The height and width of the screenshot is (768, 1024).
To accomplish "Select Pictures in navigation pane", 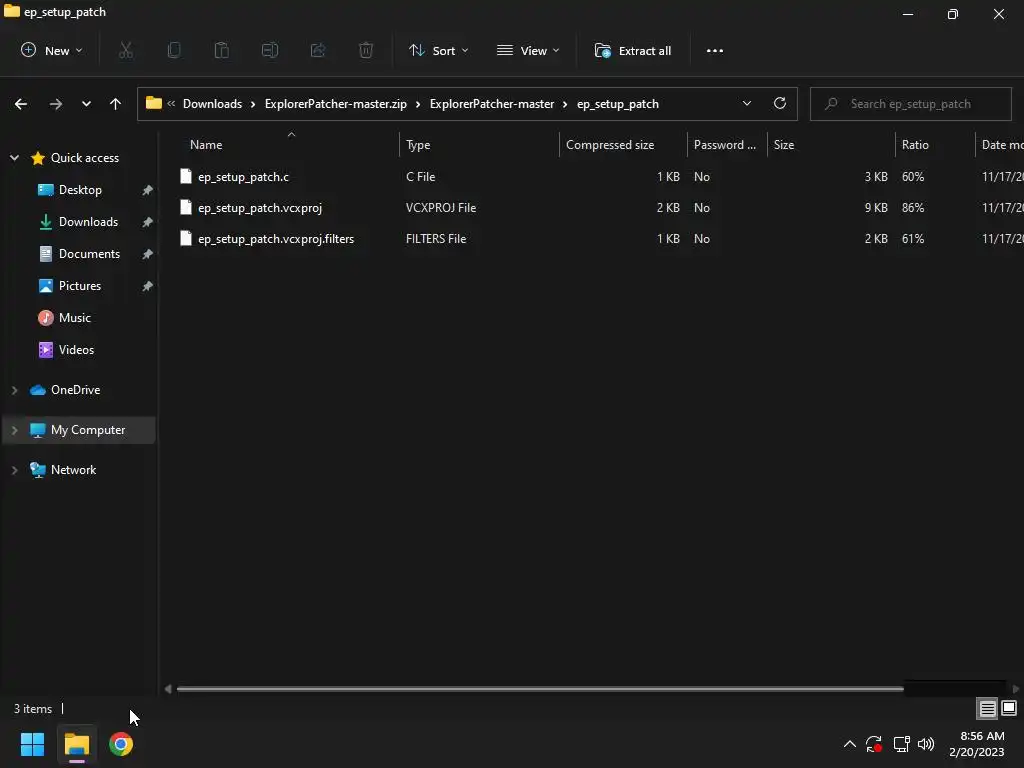I will point(80,286).
